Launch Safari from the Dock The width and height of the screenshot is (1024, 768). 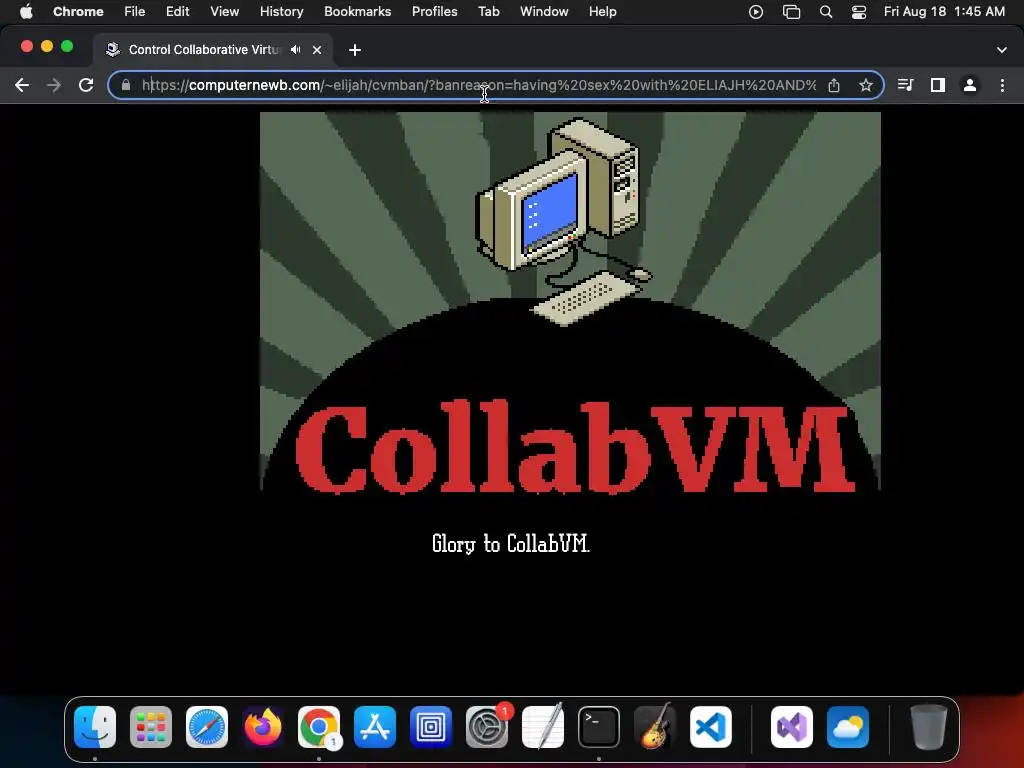click(207, 727)
